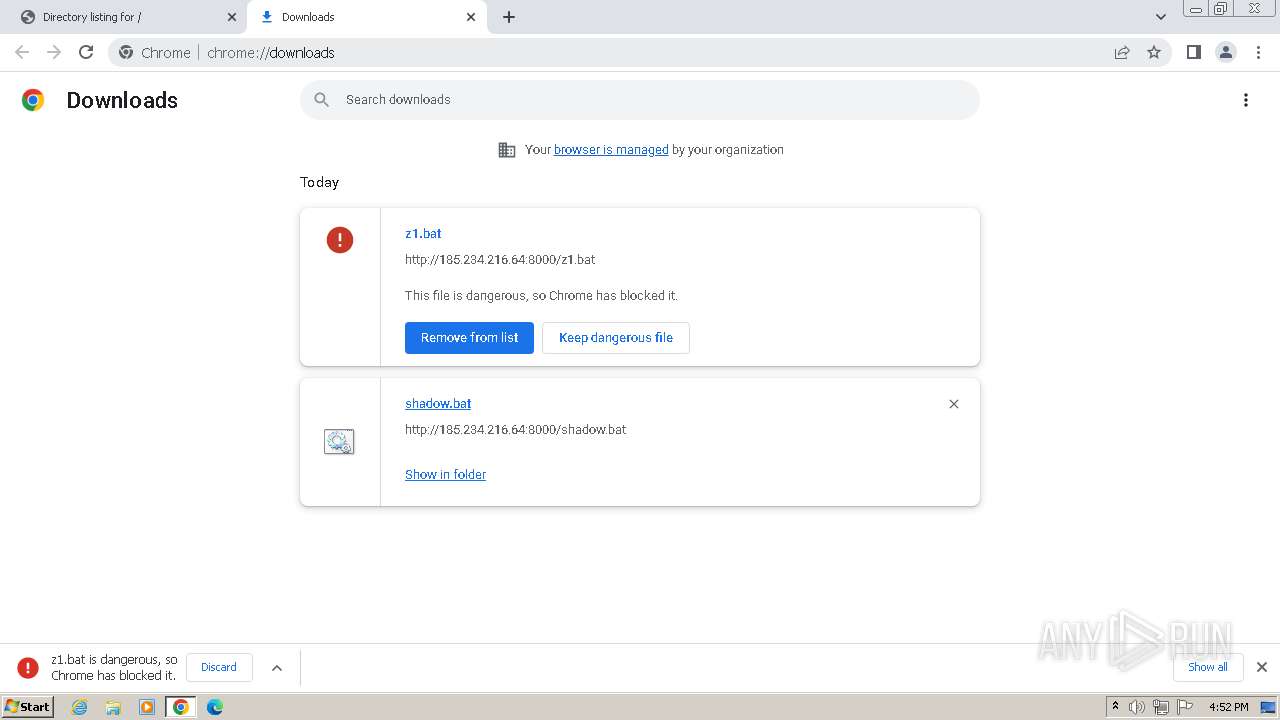Image resolution: width=1280 pixels, height=720 pixels.
Task: Click Show all downloads button
Action: [1207, 667]
